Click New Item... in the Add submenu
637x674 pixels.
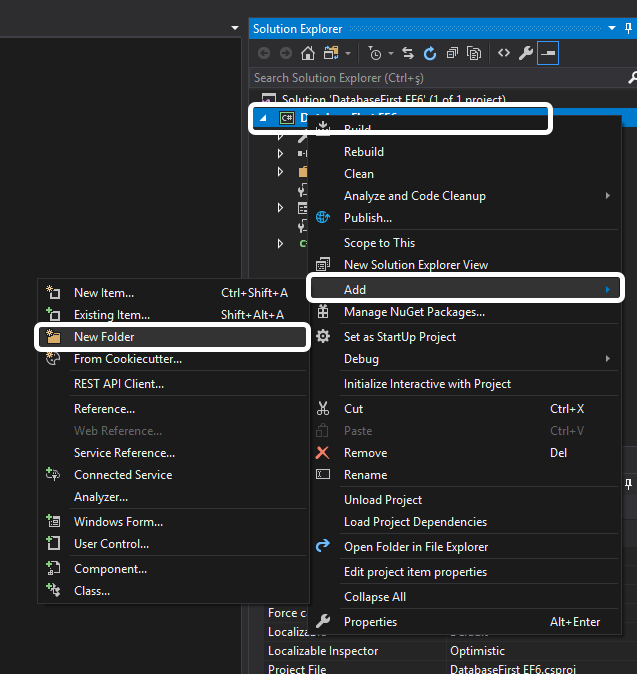[173, 293]
